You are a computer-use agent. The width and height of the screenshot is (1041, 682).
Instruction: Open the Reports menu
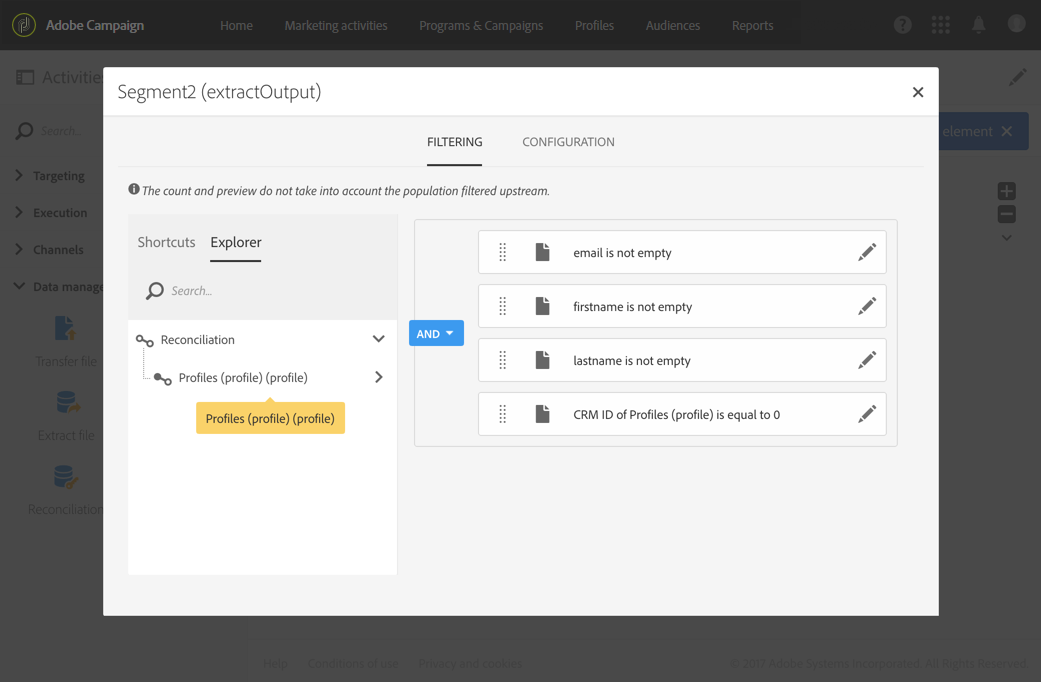(752, 25)
